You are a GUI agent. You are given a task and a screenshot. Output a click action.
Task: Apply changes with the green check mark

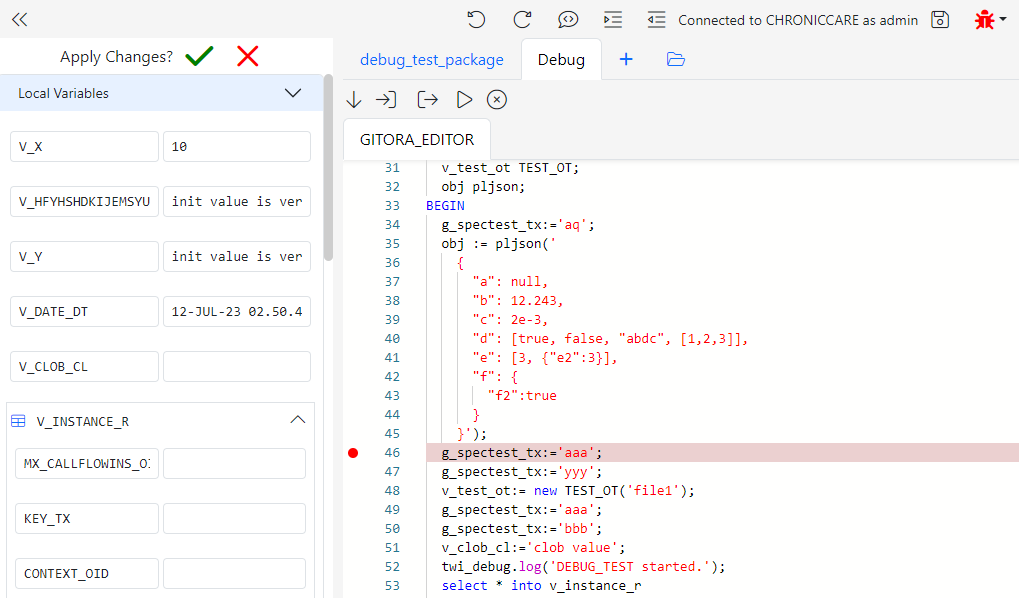pyautogui.click(x=198, y=56)
